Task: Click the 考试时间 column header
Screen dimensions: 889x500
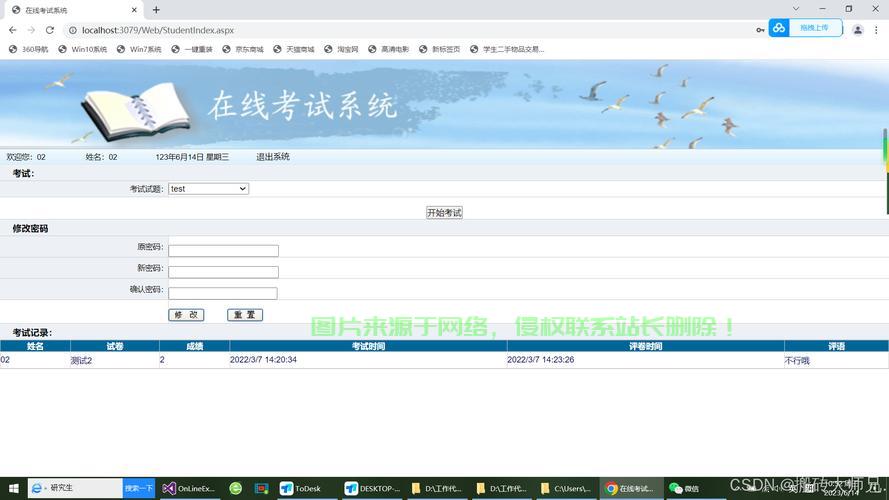Action: pos(368,346)
